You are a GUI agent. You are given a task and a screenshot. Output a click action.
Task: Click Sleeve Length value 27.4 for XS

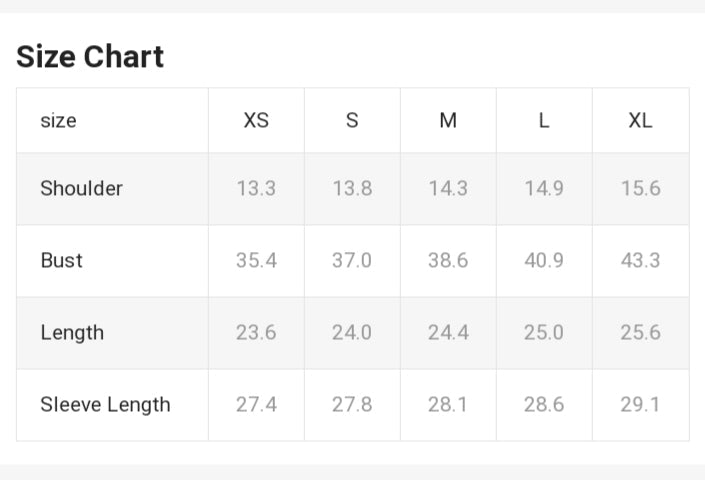pyautogui.click(x=256, y=404)
